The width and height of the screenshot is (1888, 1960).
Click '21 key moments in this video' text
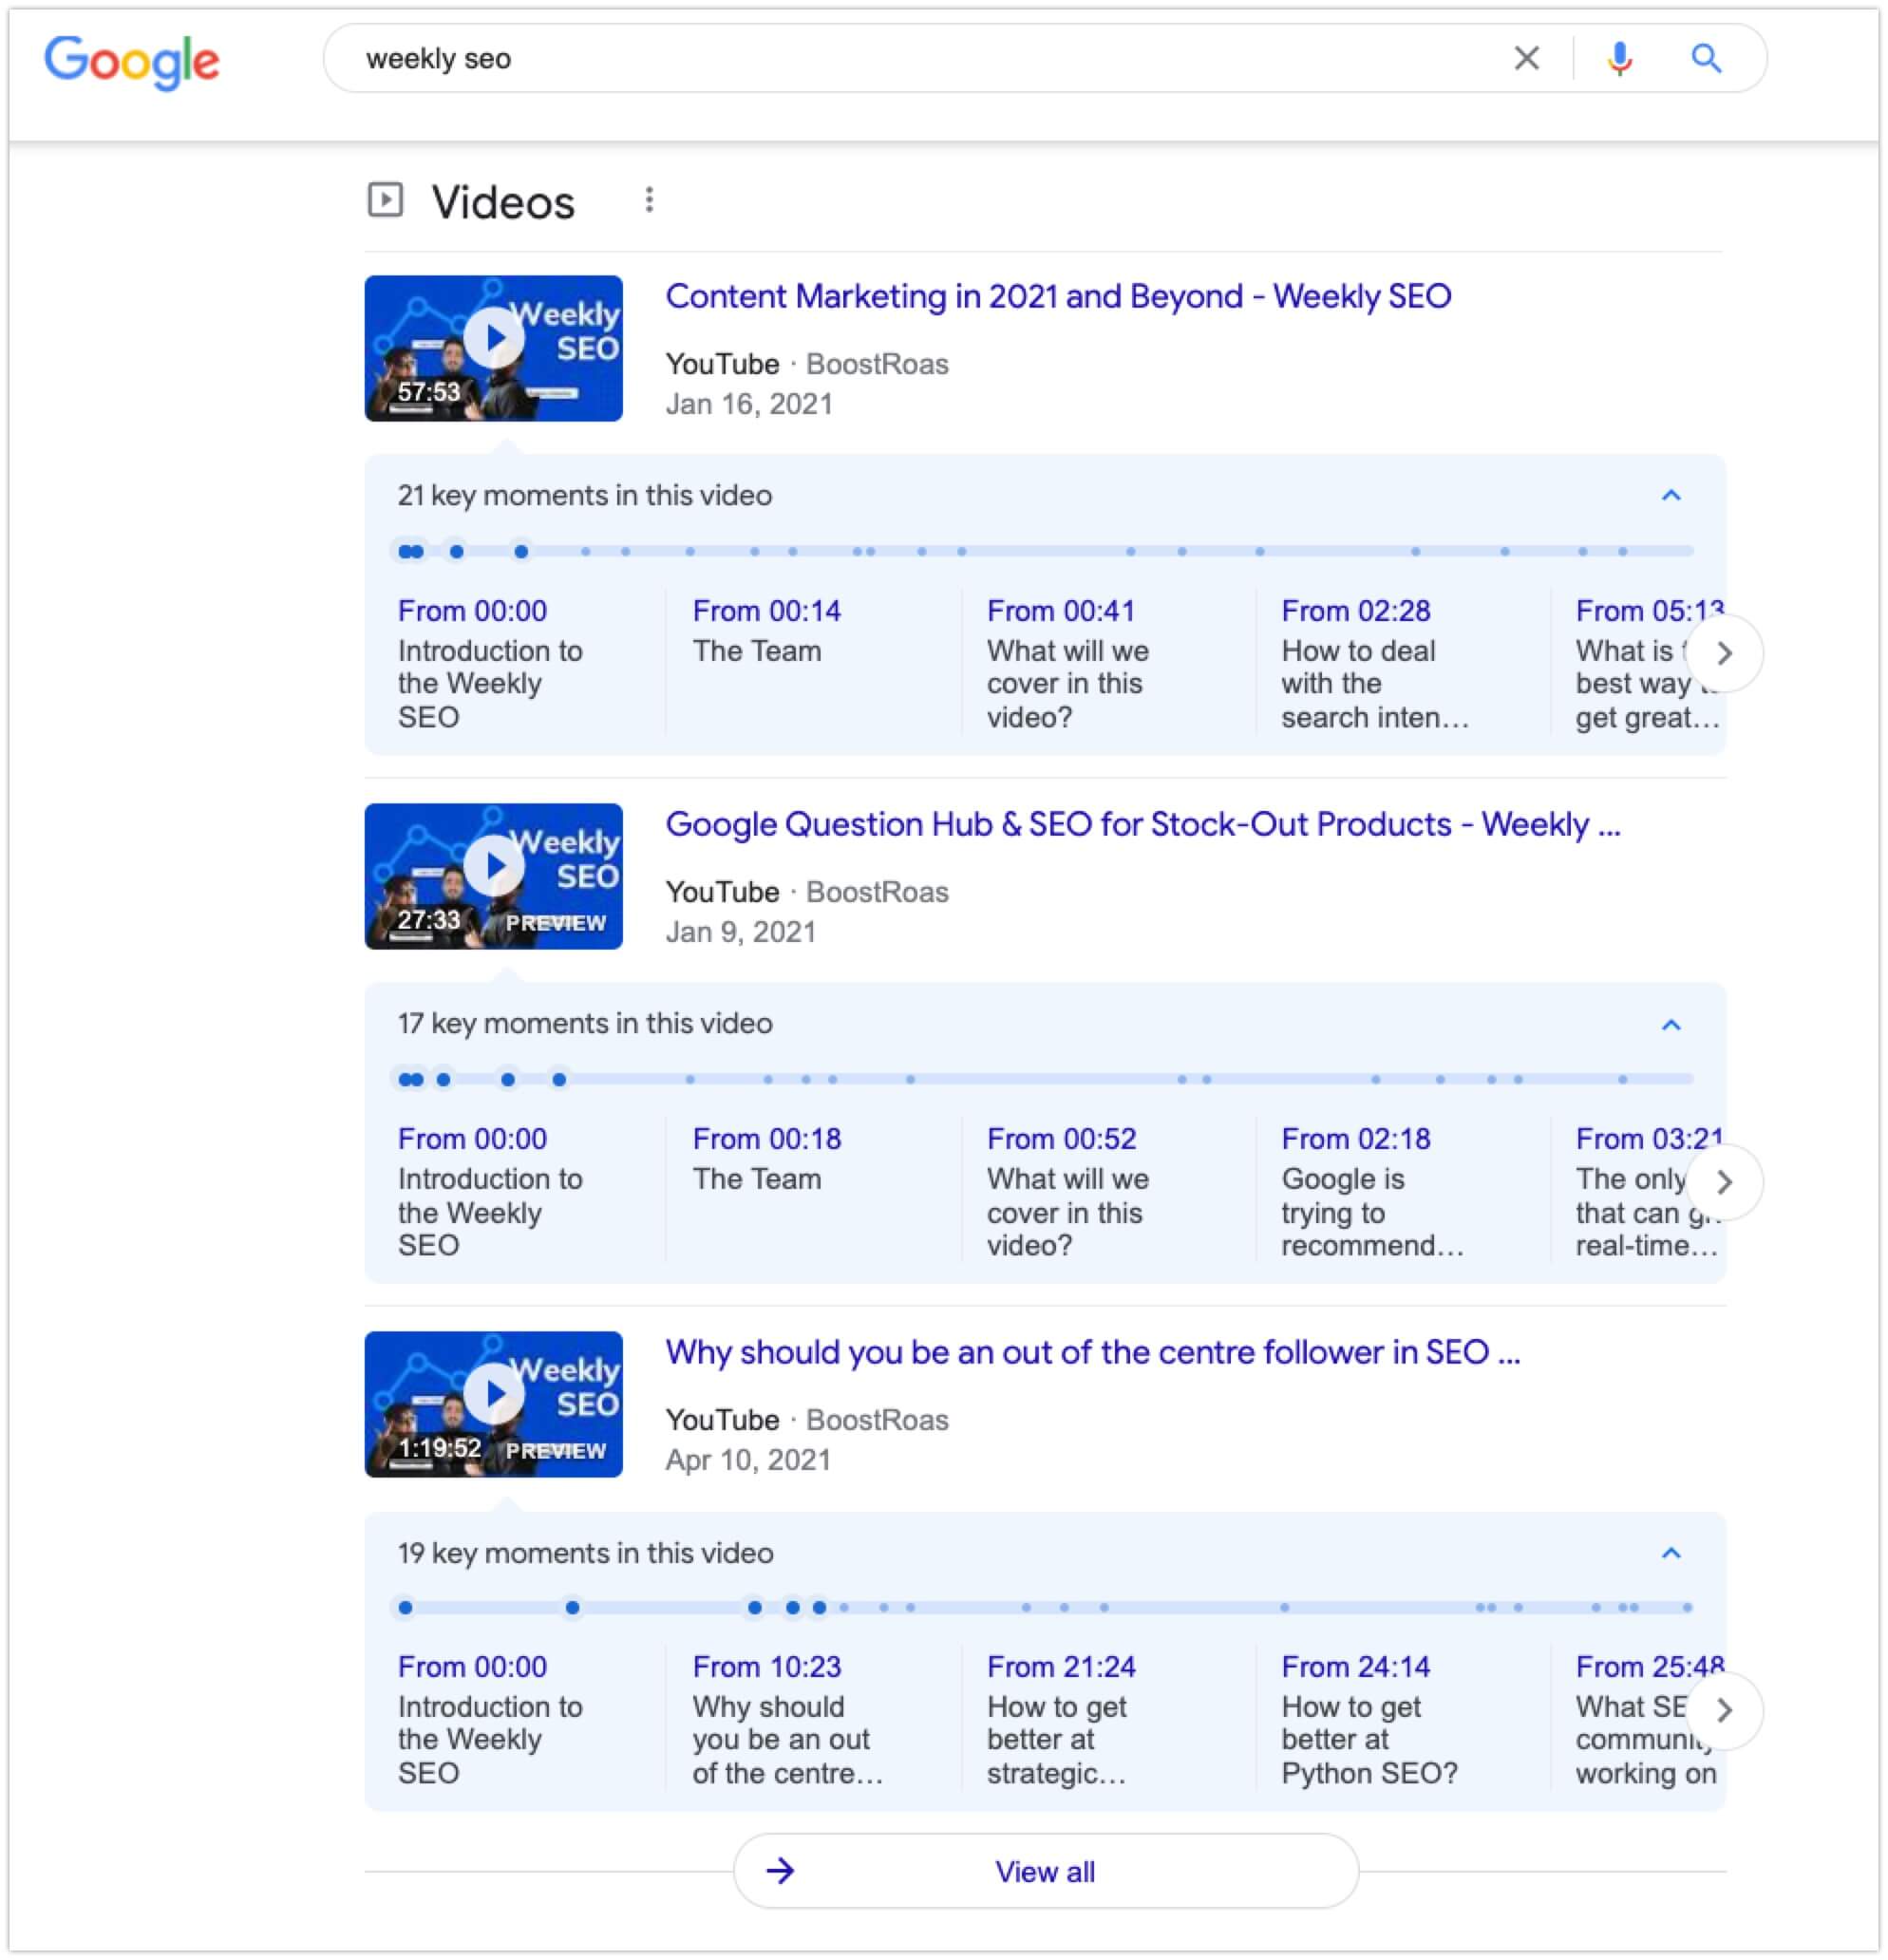coord(585,496)
